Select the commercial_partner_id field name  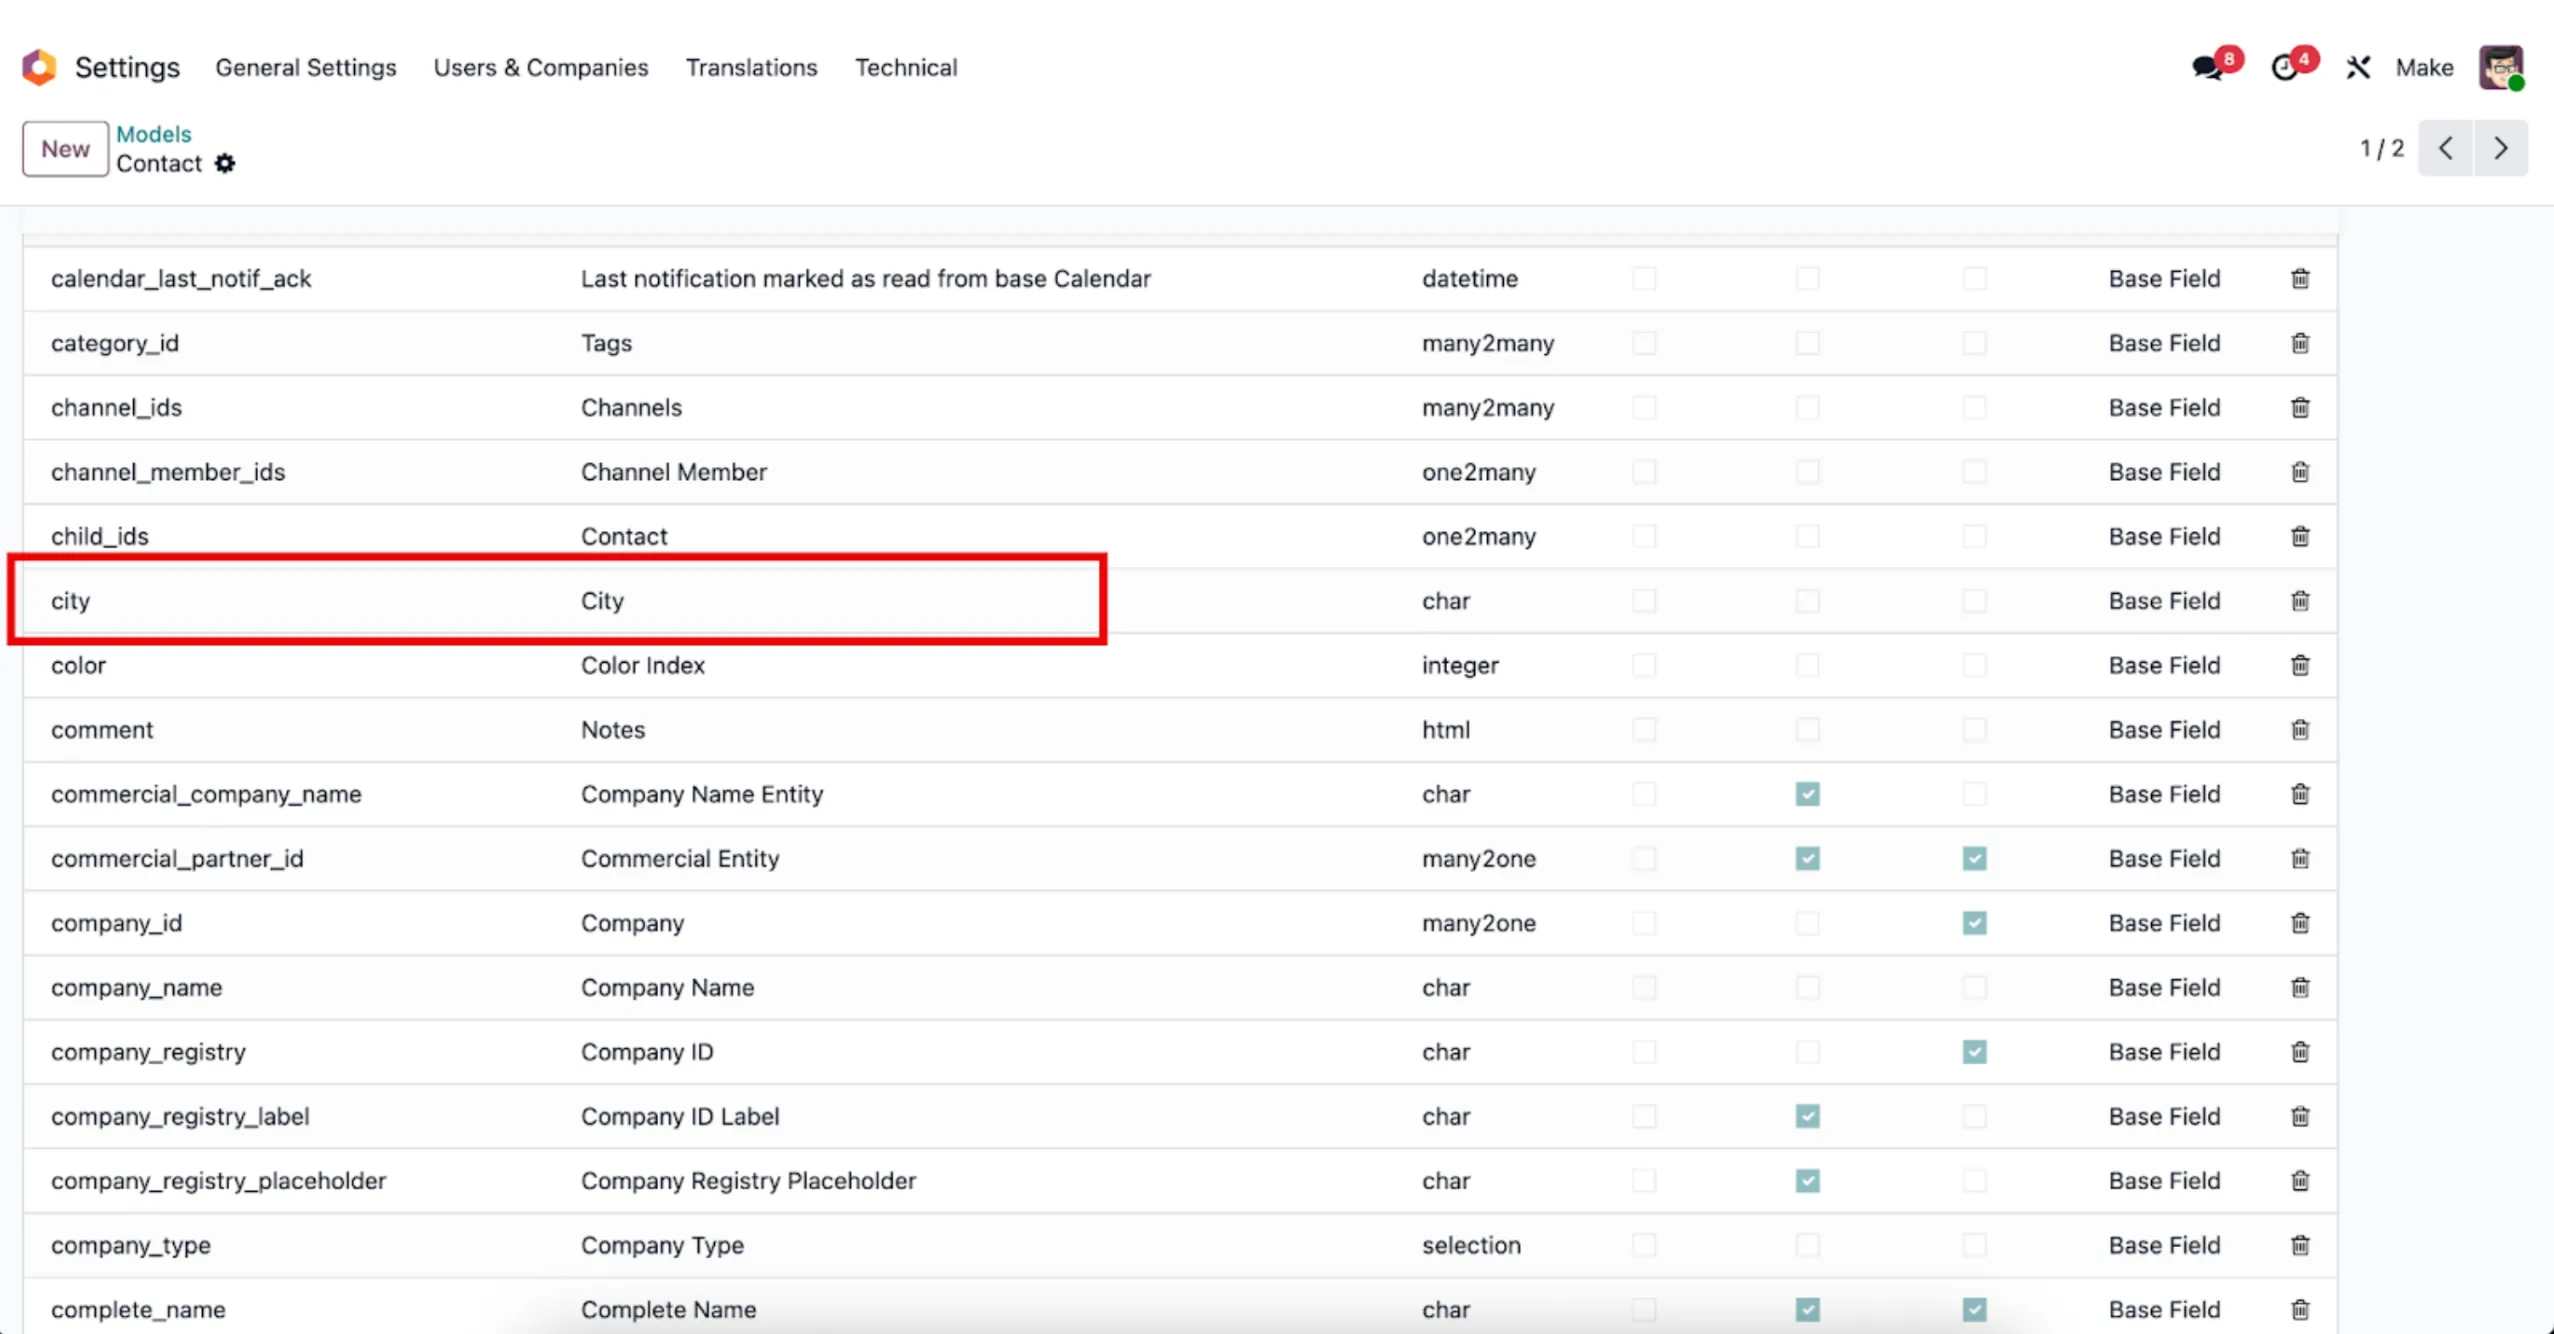coord(177,859)
